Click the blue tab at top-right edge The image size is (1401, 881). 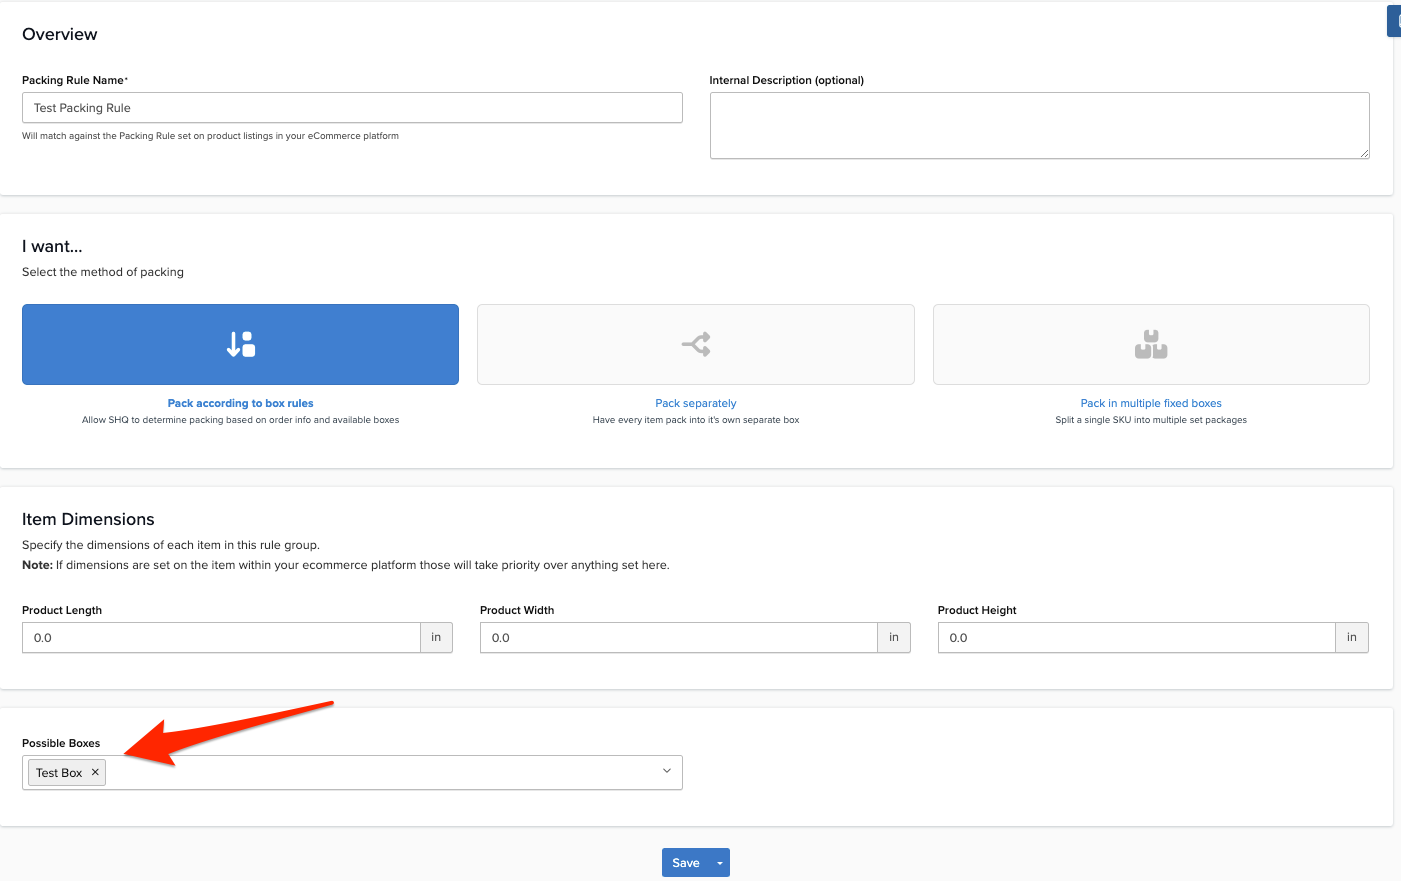(1394, 21)
